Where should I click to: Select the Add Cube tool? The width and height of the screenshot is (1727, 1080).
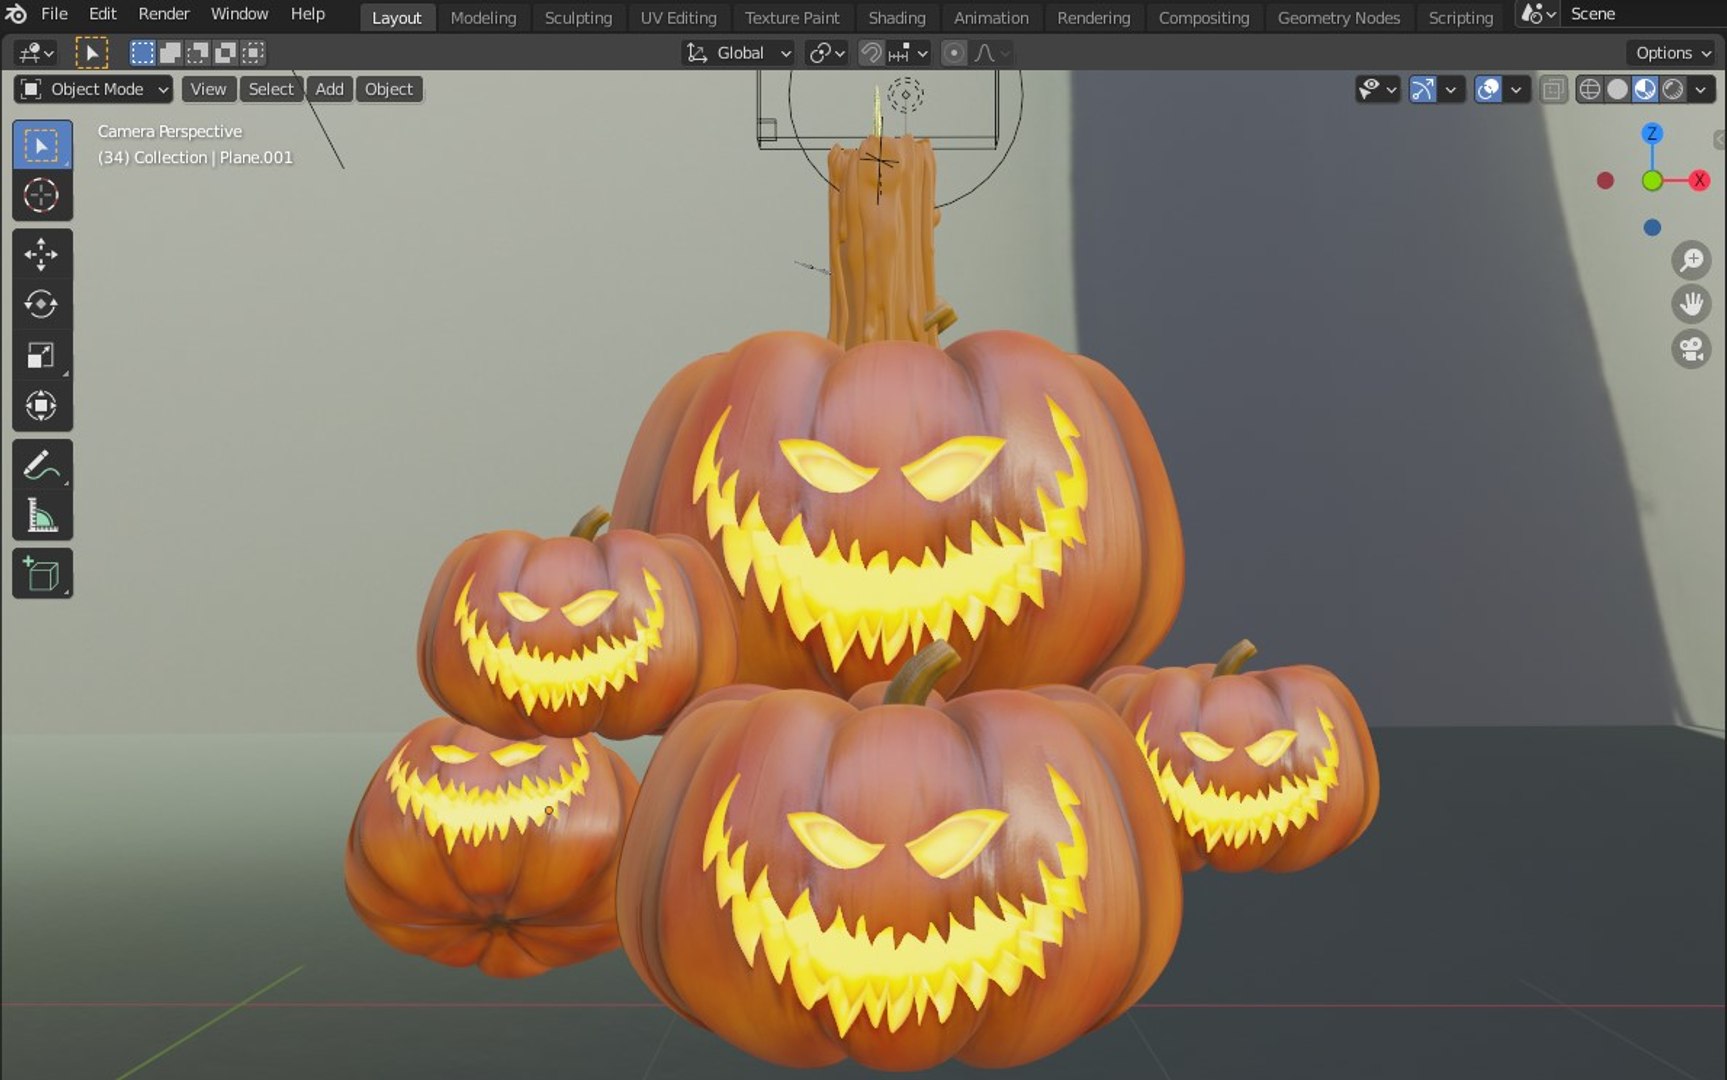42,573
